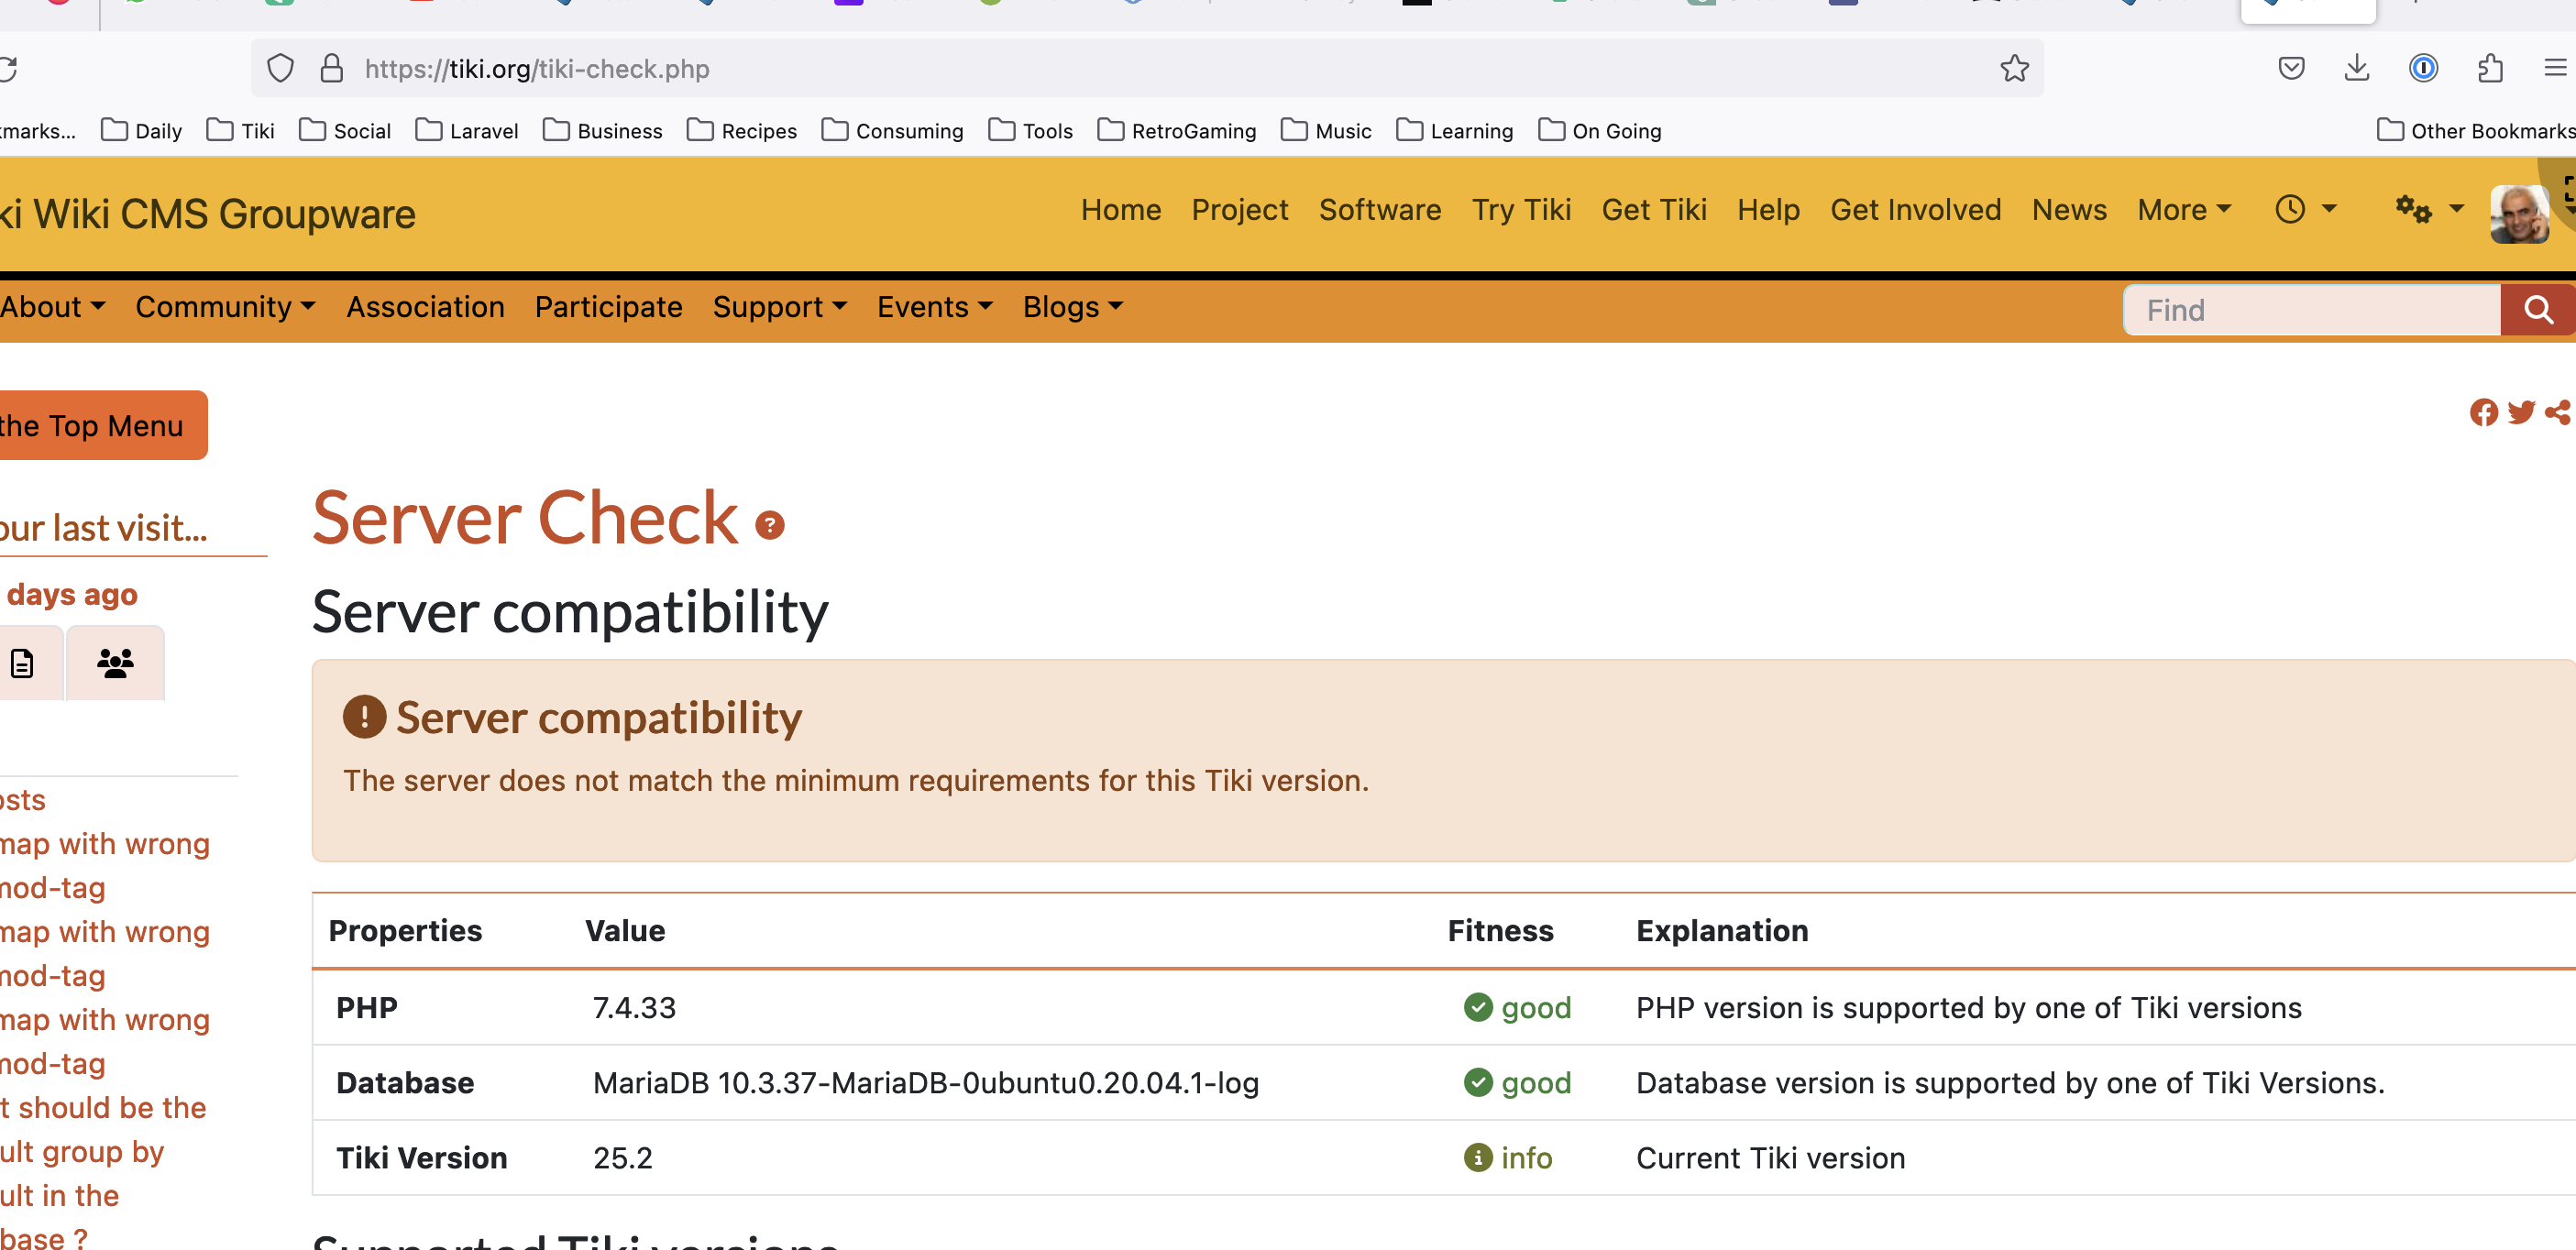Open the Tiki bookmarks folder
2576x1250 pixels.
(x=240, y=131)
